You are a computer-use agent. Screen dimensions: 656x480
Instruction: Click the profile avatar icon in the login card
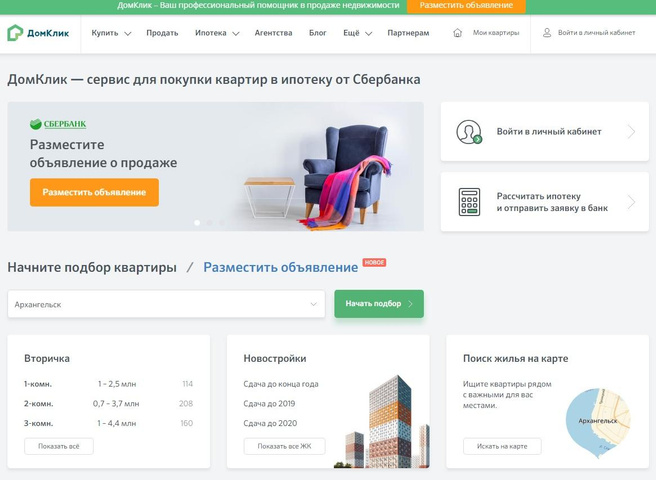[x=469, y=132]
